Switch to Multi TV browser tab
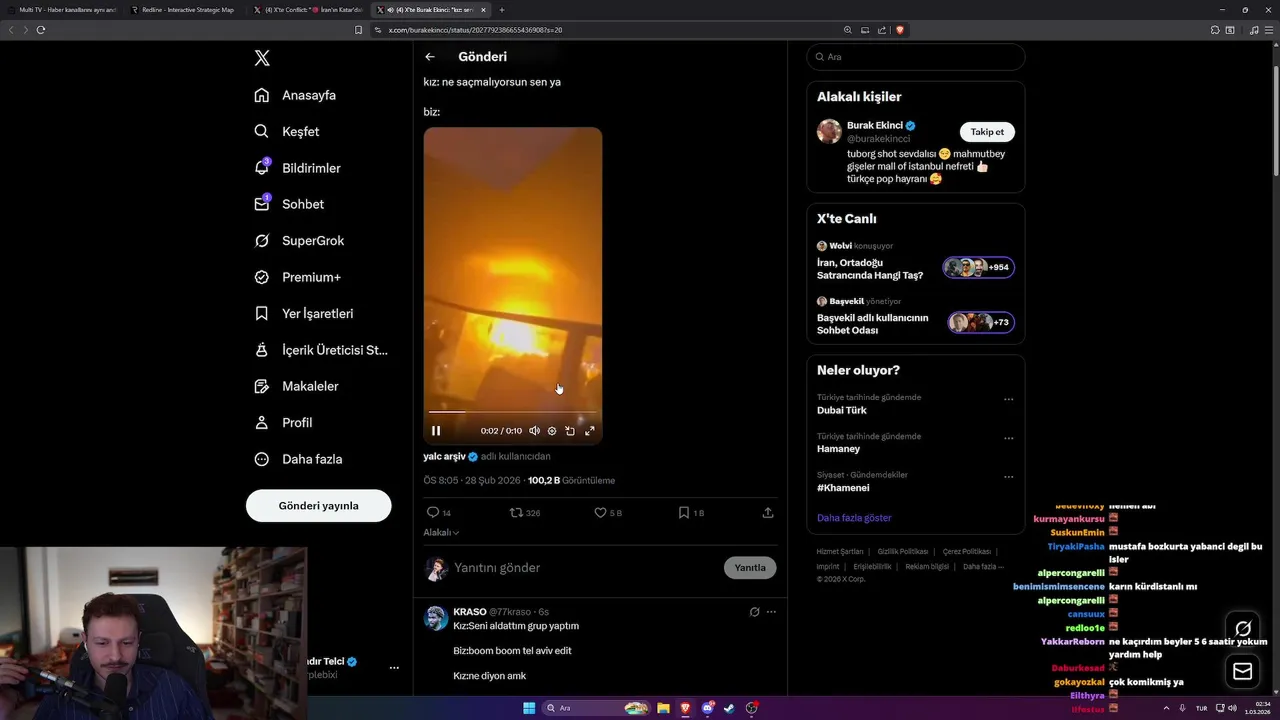The image size is (1280, 720). [62, 10]
